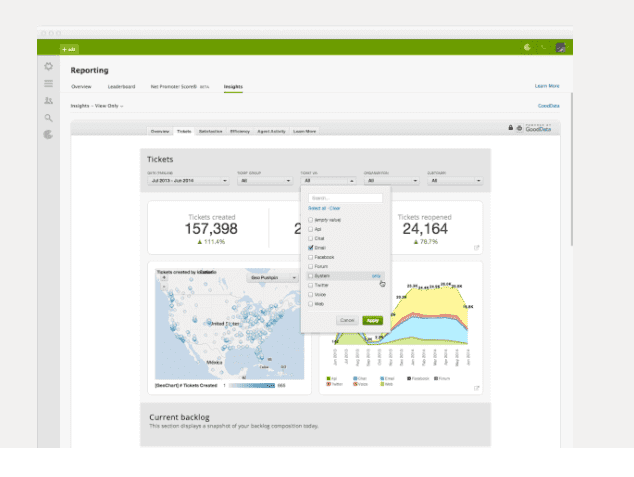
Task: Open the Geo Pushpin dropdown
Action: (271, 277)
